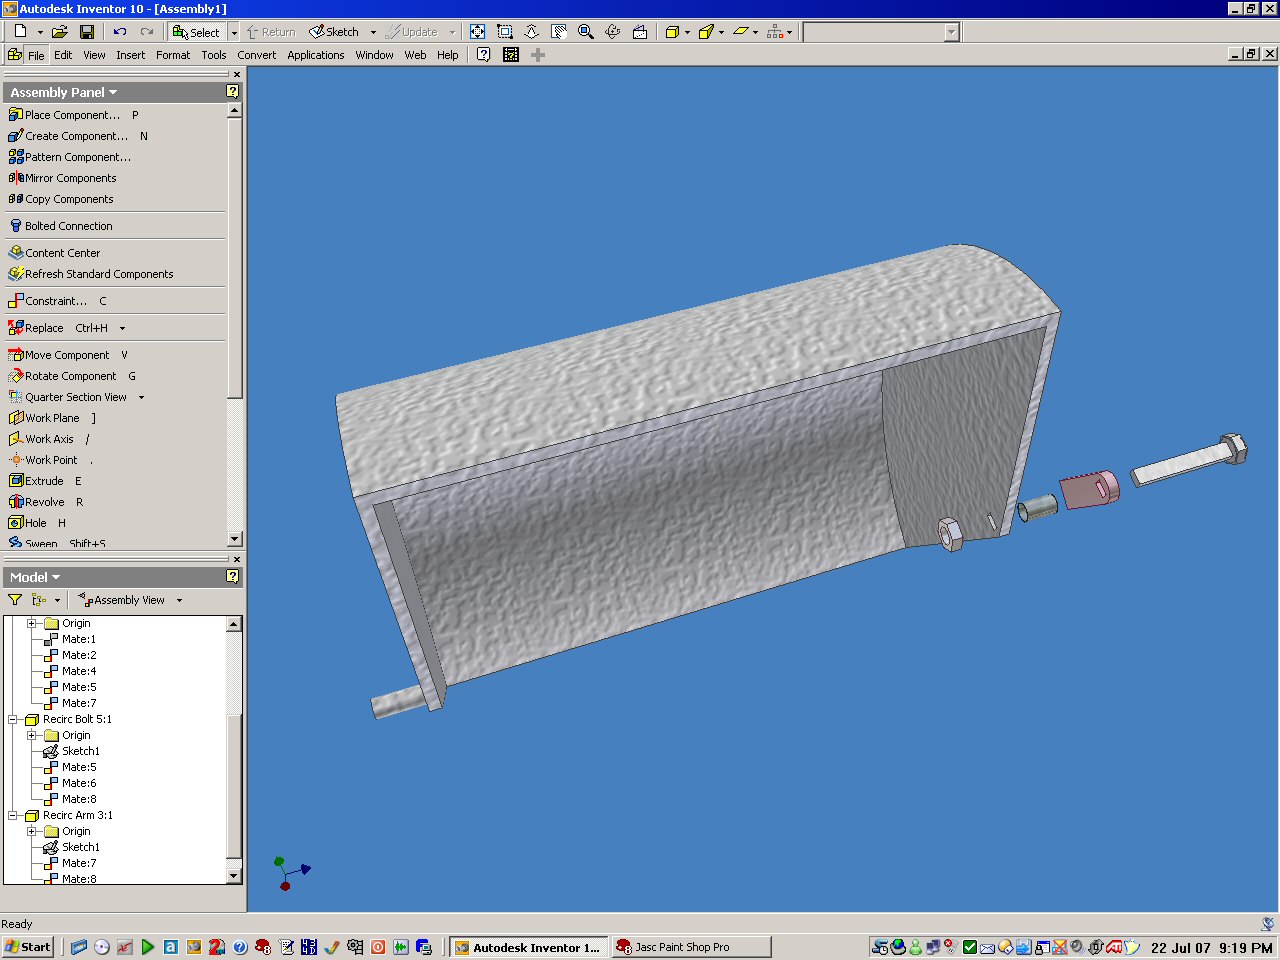
Task: Click the Zoom All view icon
Action: pyautogui.click(x=478, y=32)
